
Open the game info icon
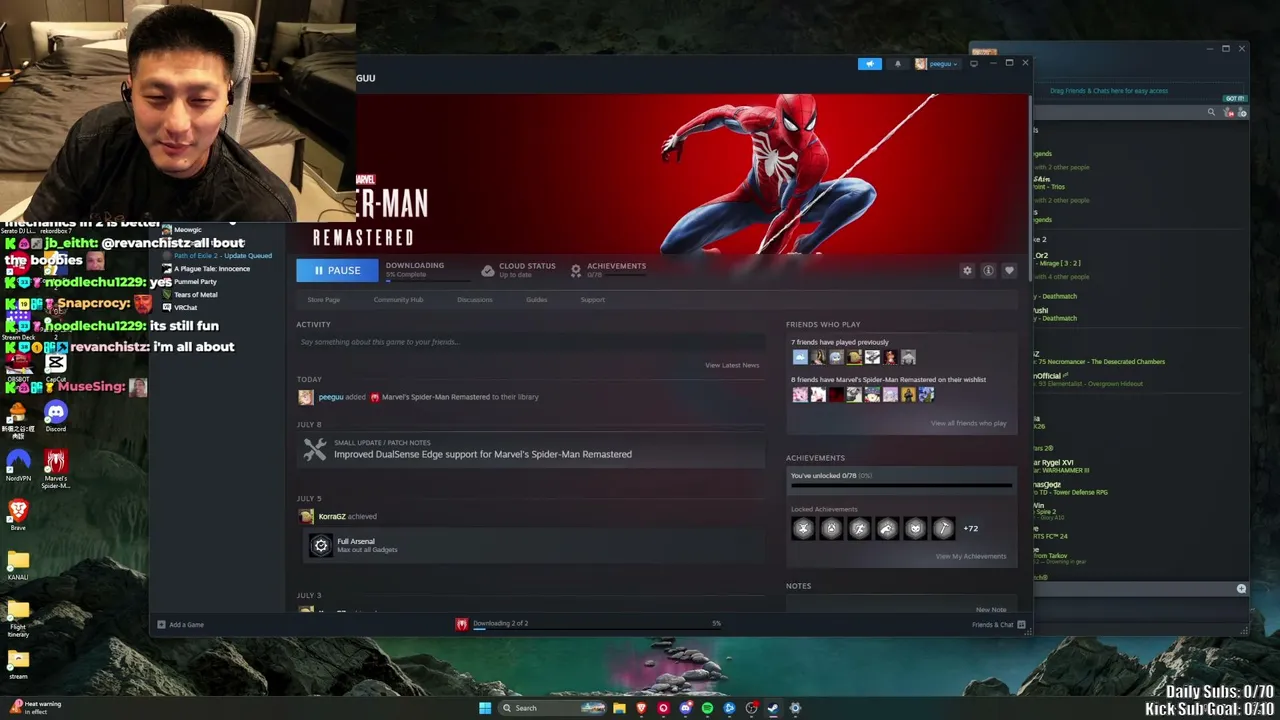pyautogui.click(x=988, y=271)
